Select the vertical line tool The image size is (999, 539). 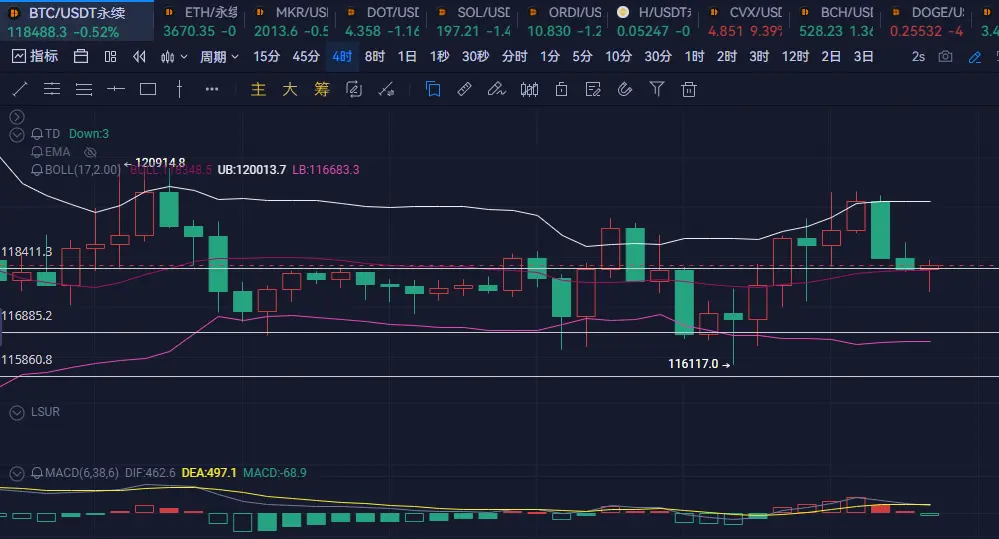pyautogui.click(x=180, y=89)
